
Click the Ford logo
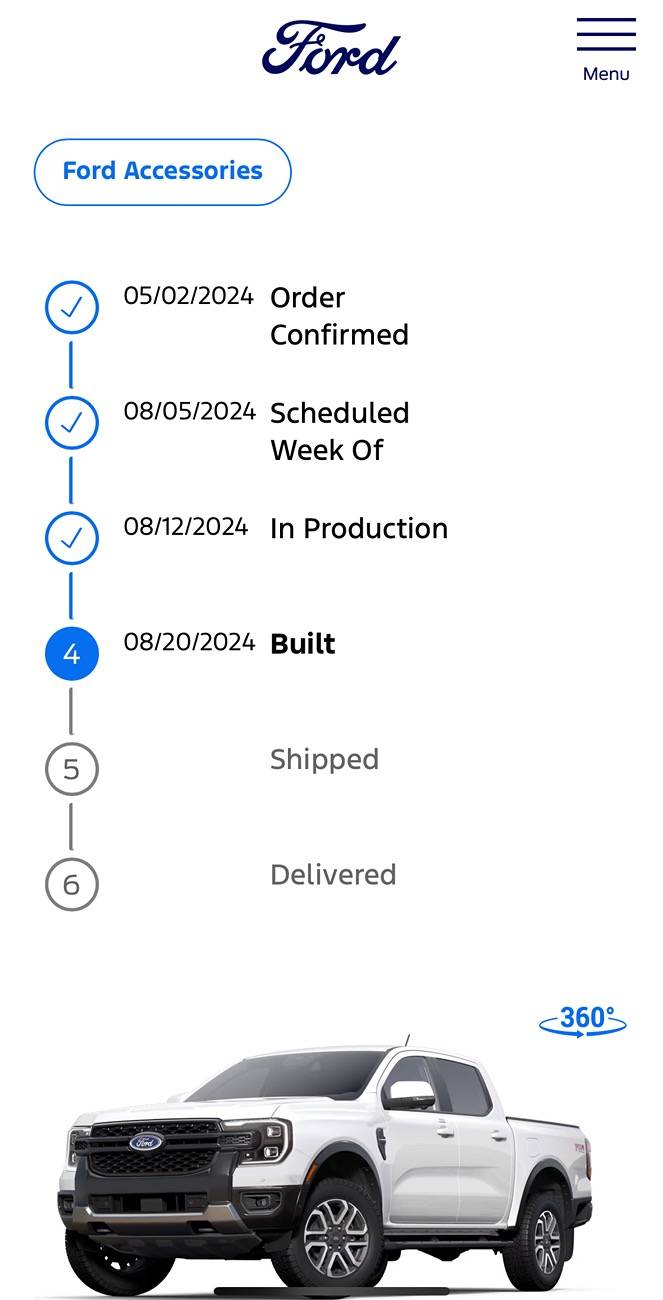tap(331, 48)
